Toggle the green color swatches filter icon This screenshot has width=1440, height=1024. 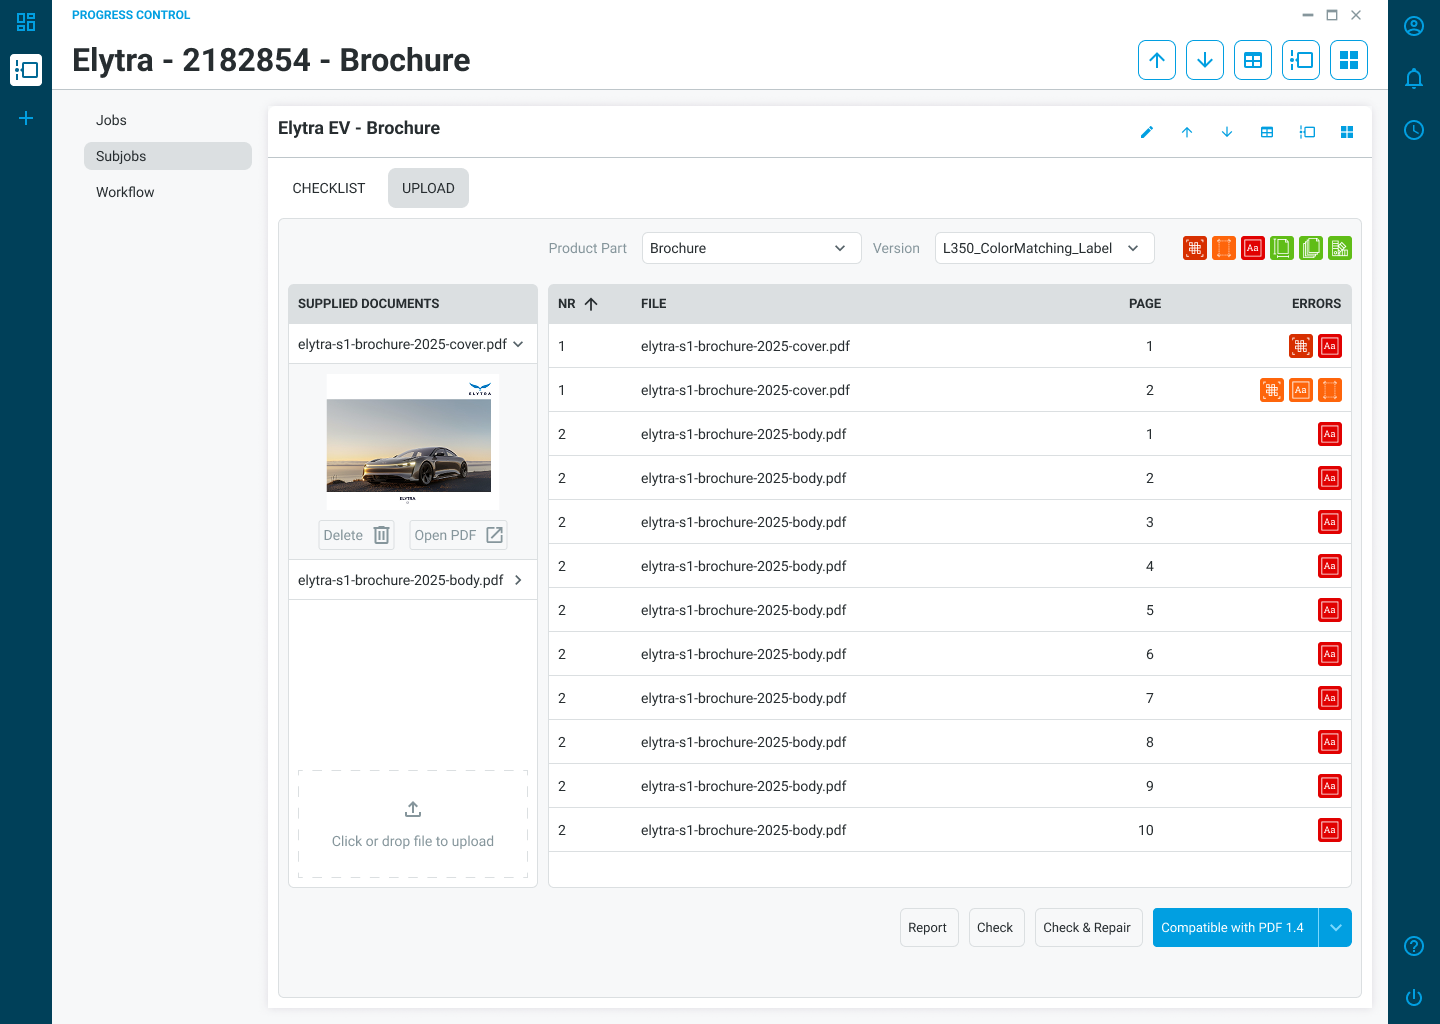pyautogui.click(x=1340, y=248)
